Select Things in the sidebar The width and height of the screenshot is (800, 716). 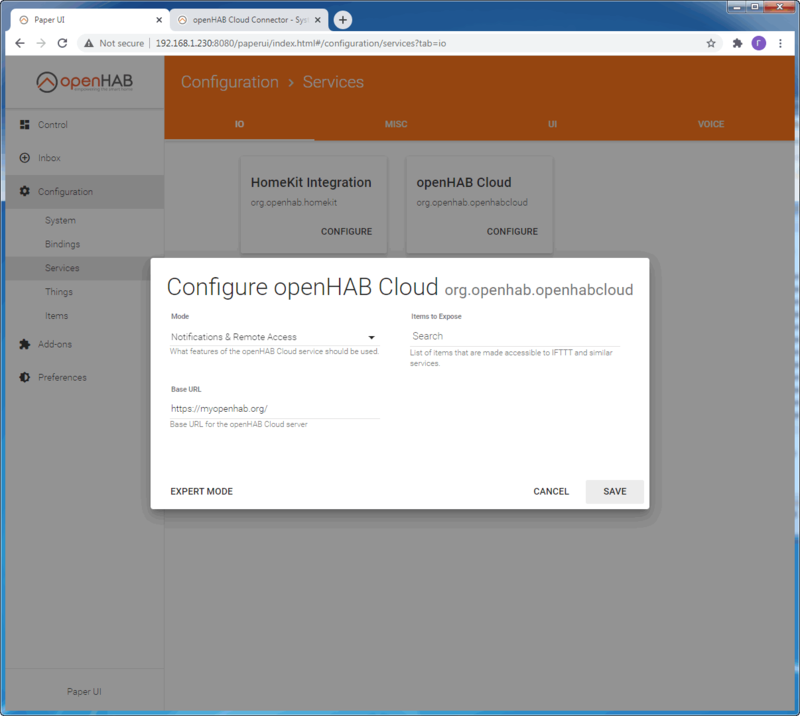coord(59,292)
